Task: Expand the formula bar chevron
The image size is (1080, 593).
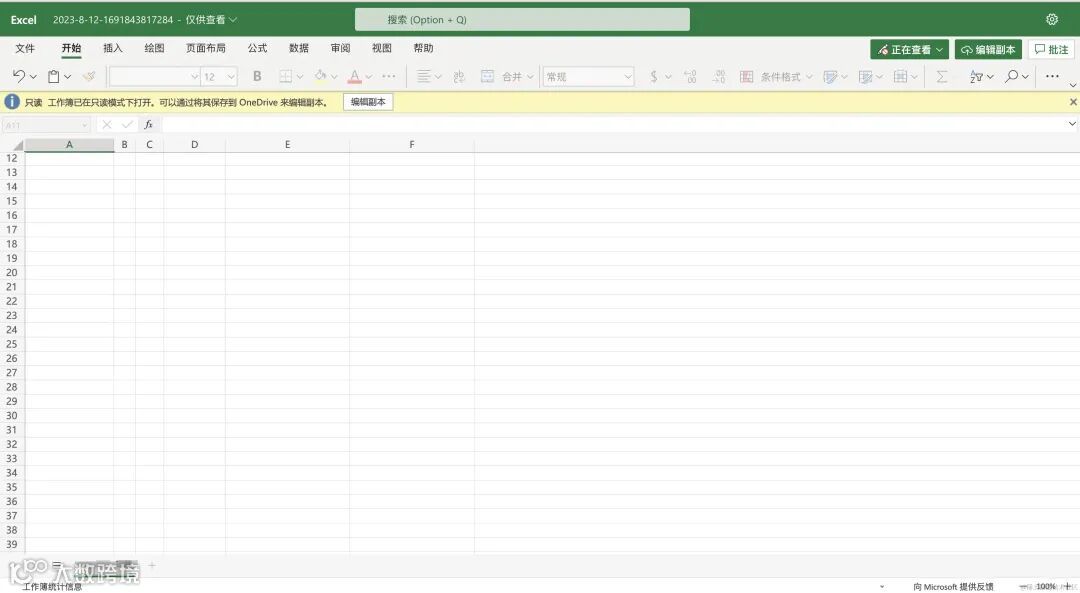Action: pos(1072,124)
